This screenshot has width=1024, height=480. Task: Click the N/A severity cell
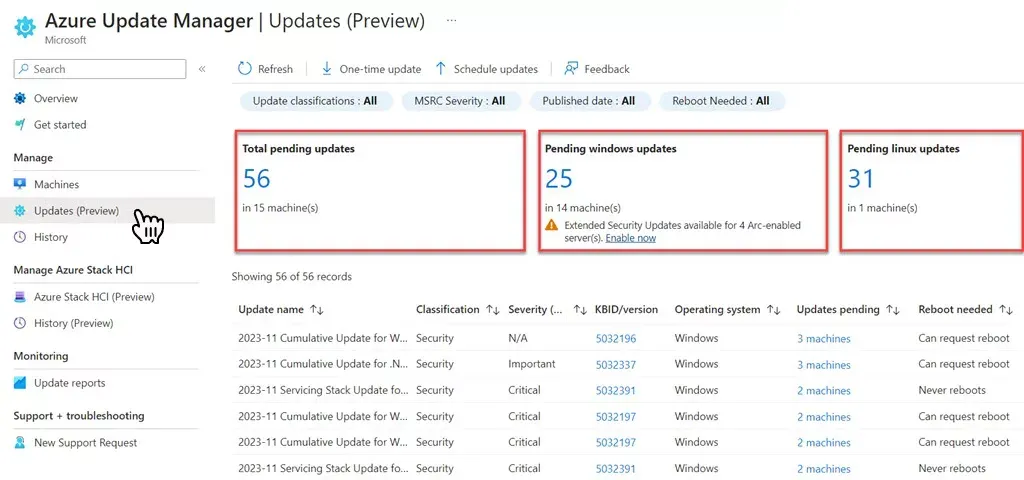pos(517,338)
